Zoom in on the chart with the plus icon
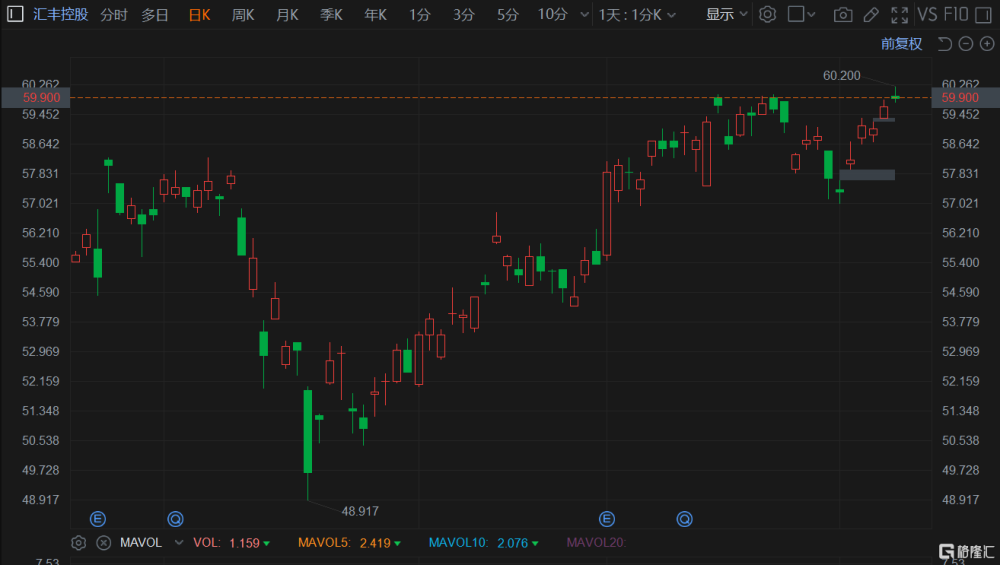Screen dimensions: 1000x565 click(x=987, y=43)
